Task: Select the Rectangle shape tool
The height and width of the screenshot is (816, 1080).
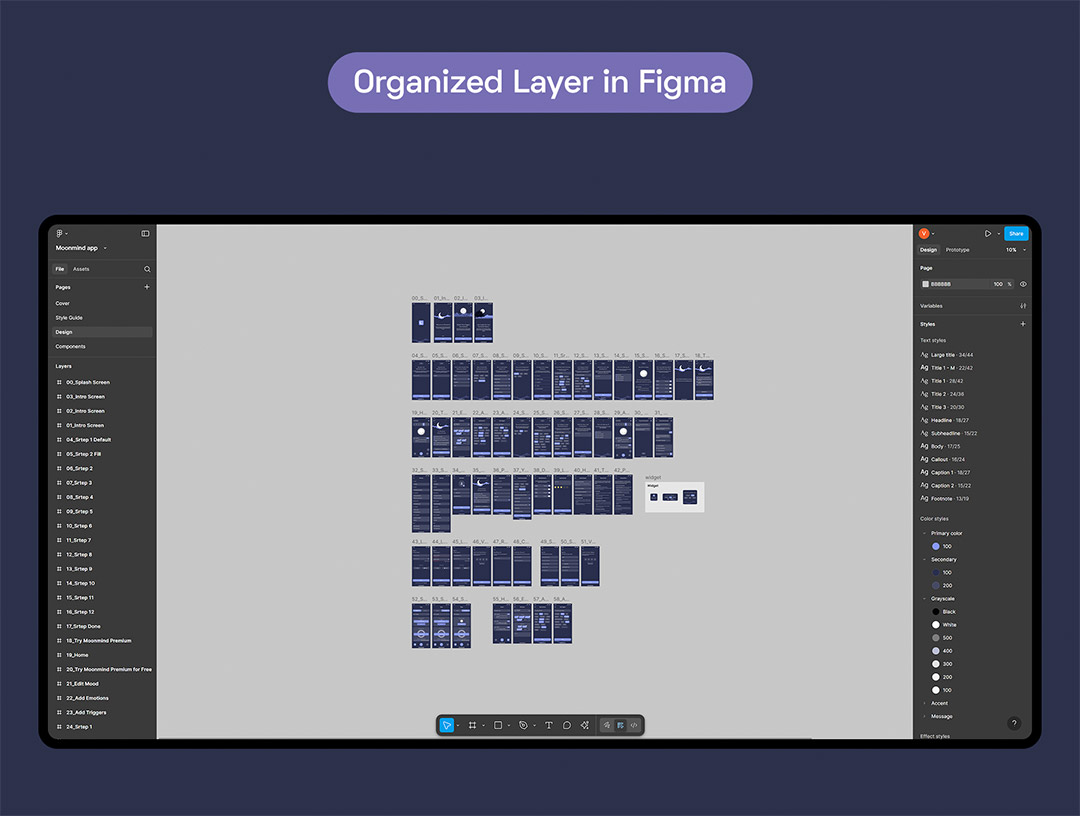Action: click(x=498, y=725)
